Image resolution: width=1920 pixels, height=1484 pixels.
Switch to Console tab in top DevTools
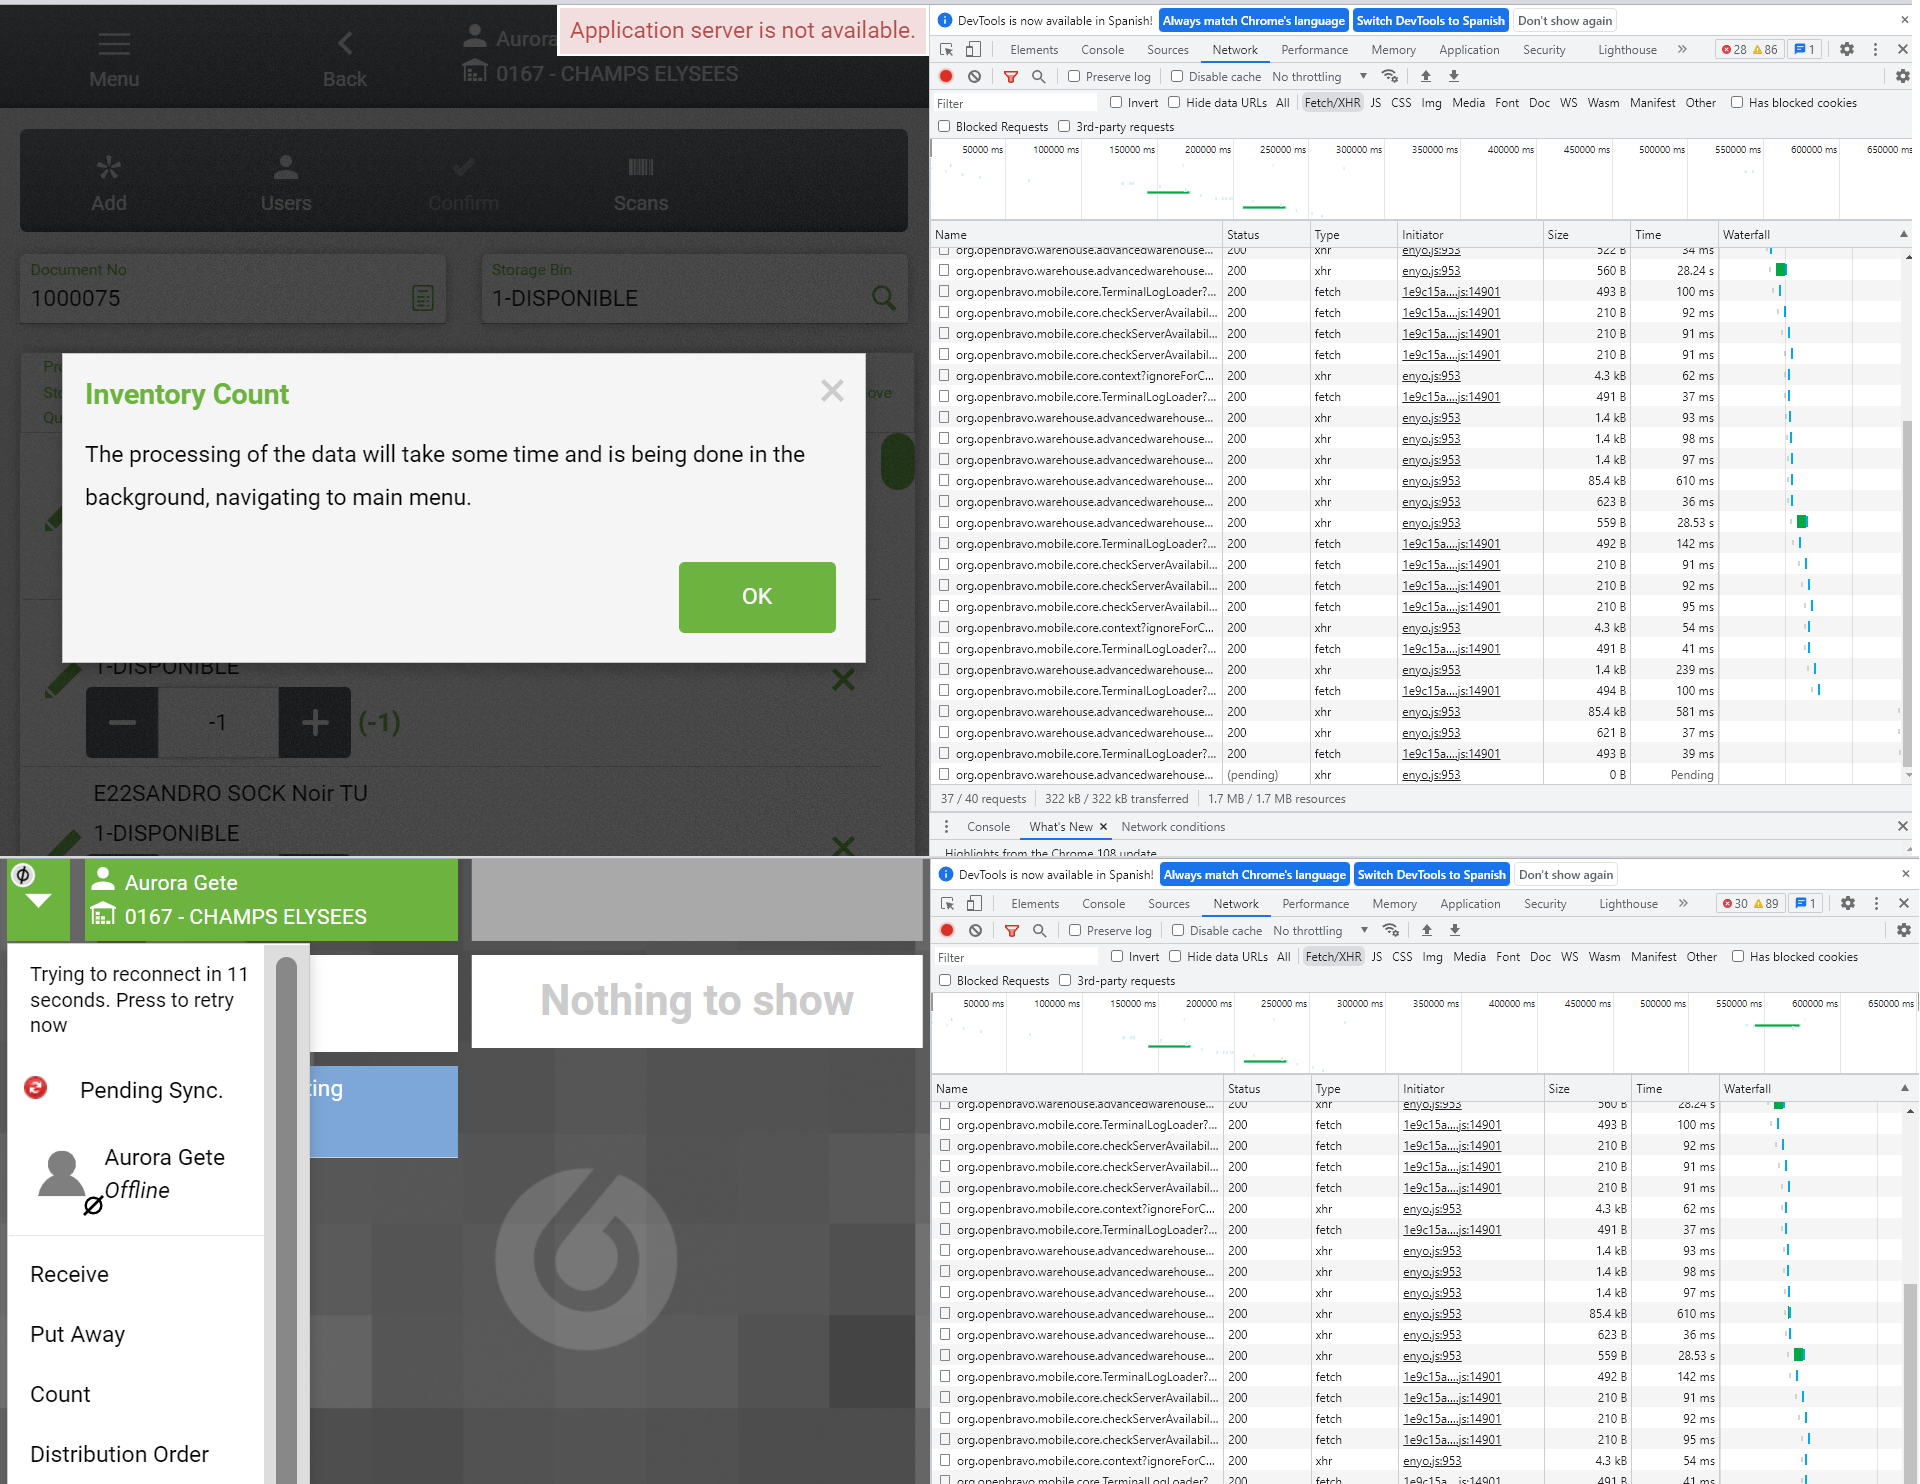pos(1102,49)
